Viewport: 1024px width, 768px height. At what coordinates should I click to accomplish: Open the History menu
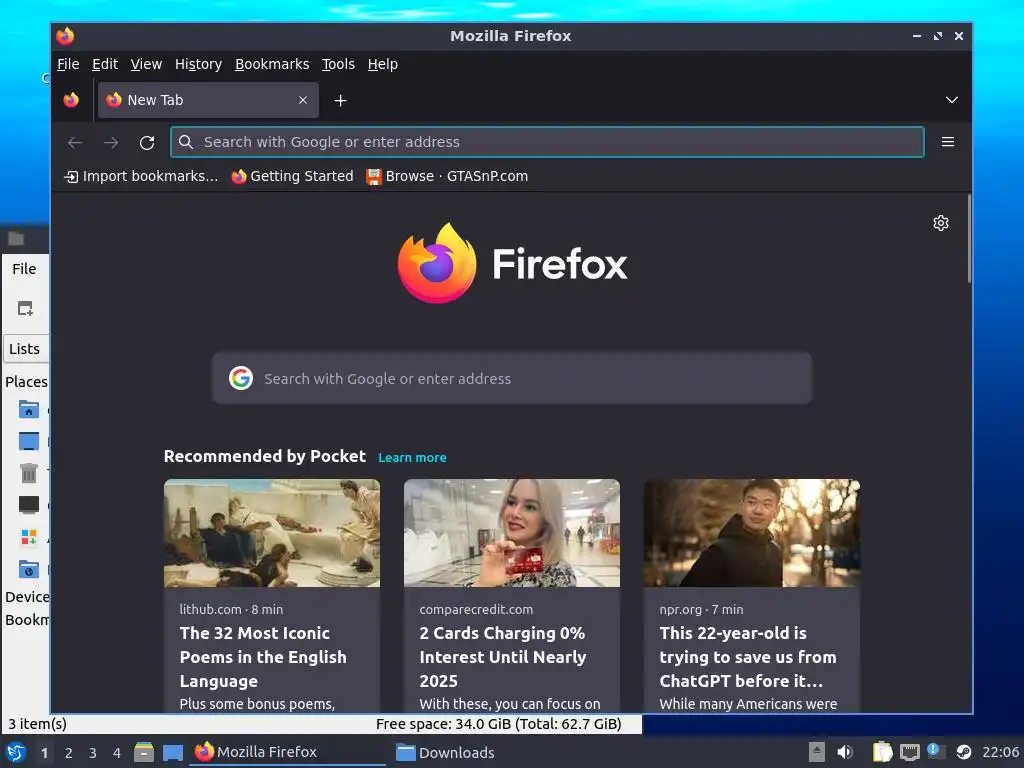[199, 64]
